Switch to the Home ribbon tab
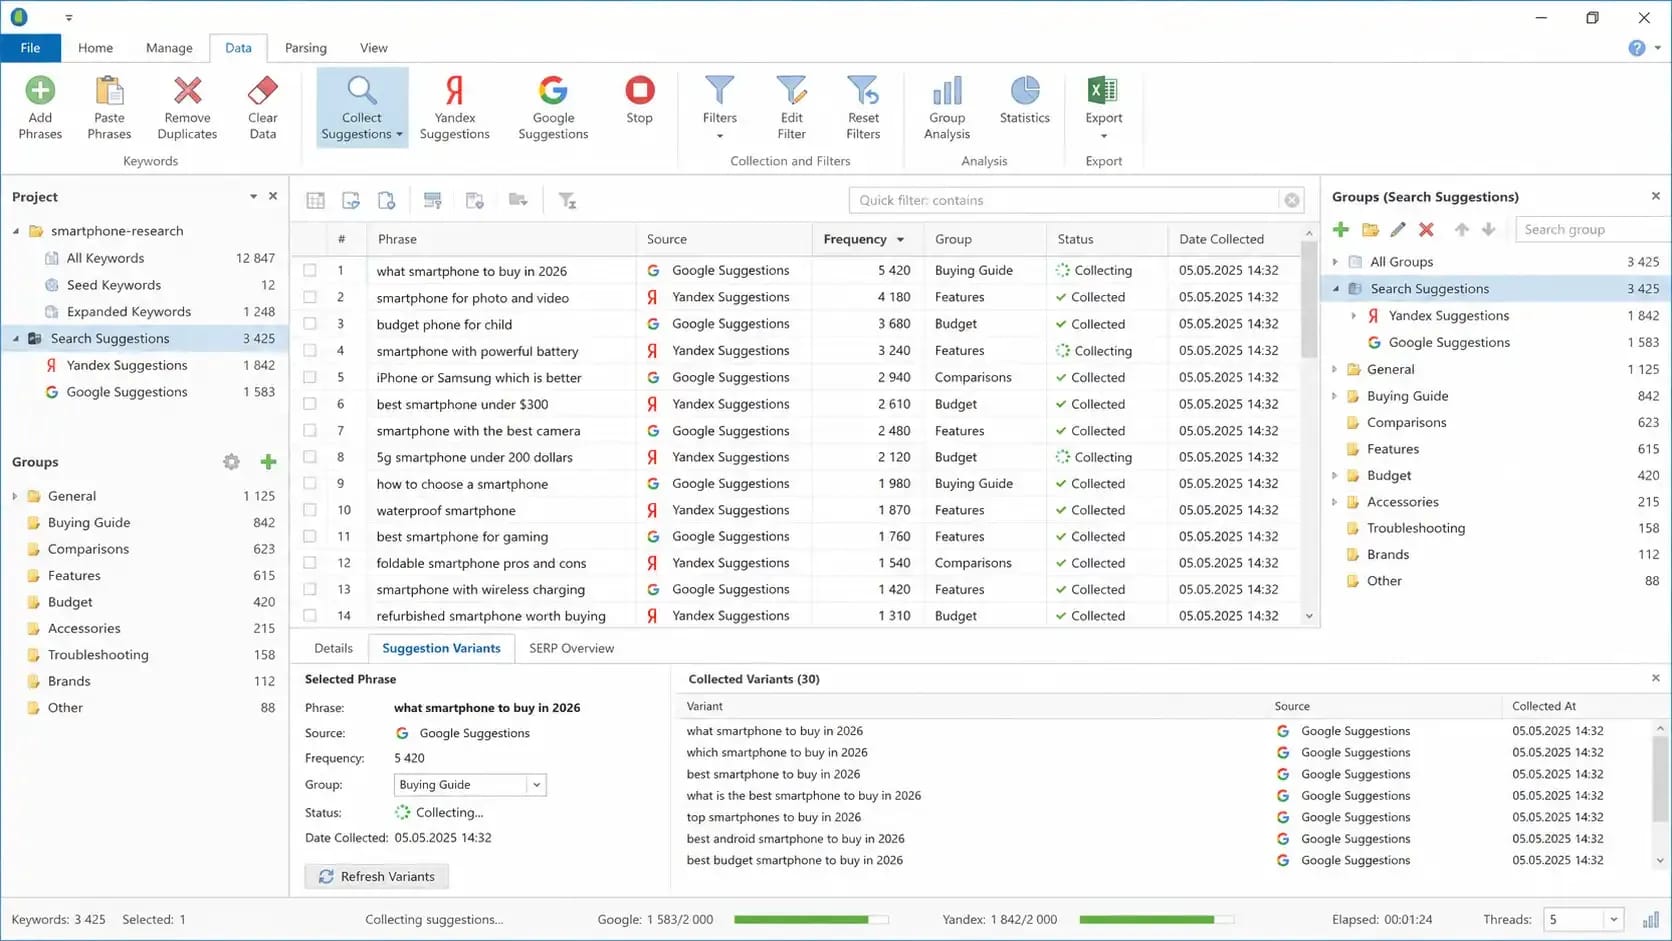Screen dimensions: 1672x941 click(x=95, y=48)
